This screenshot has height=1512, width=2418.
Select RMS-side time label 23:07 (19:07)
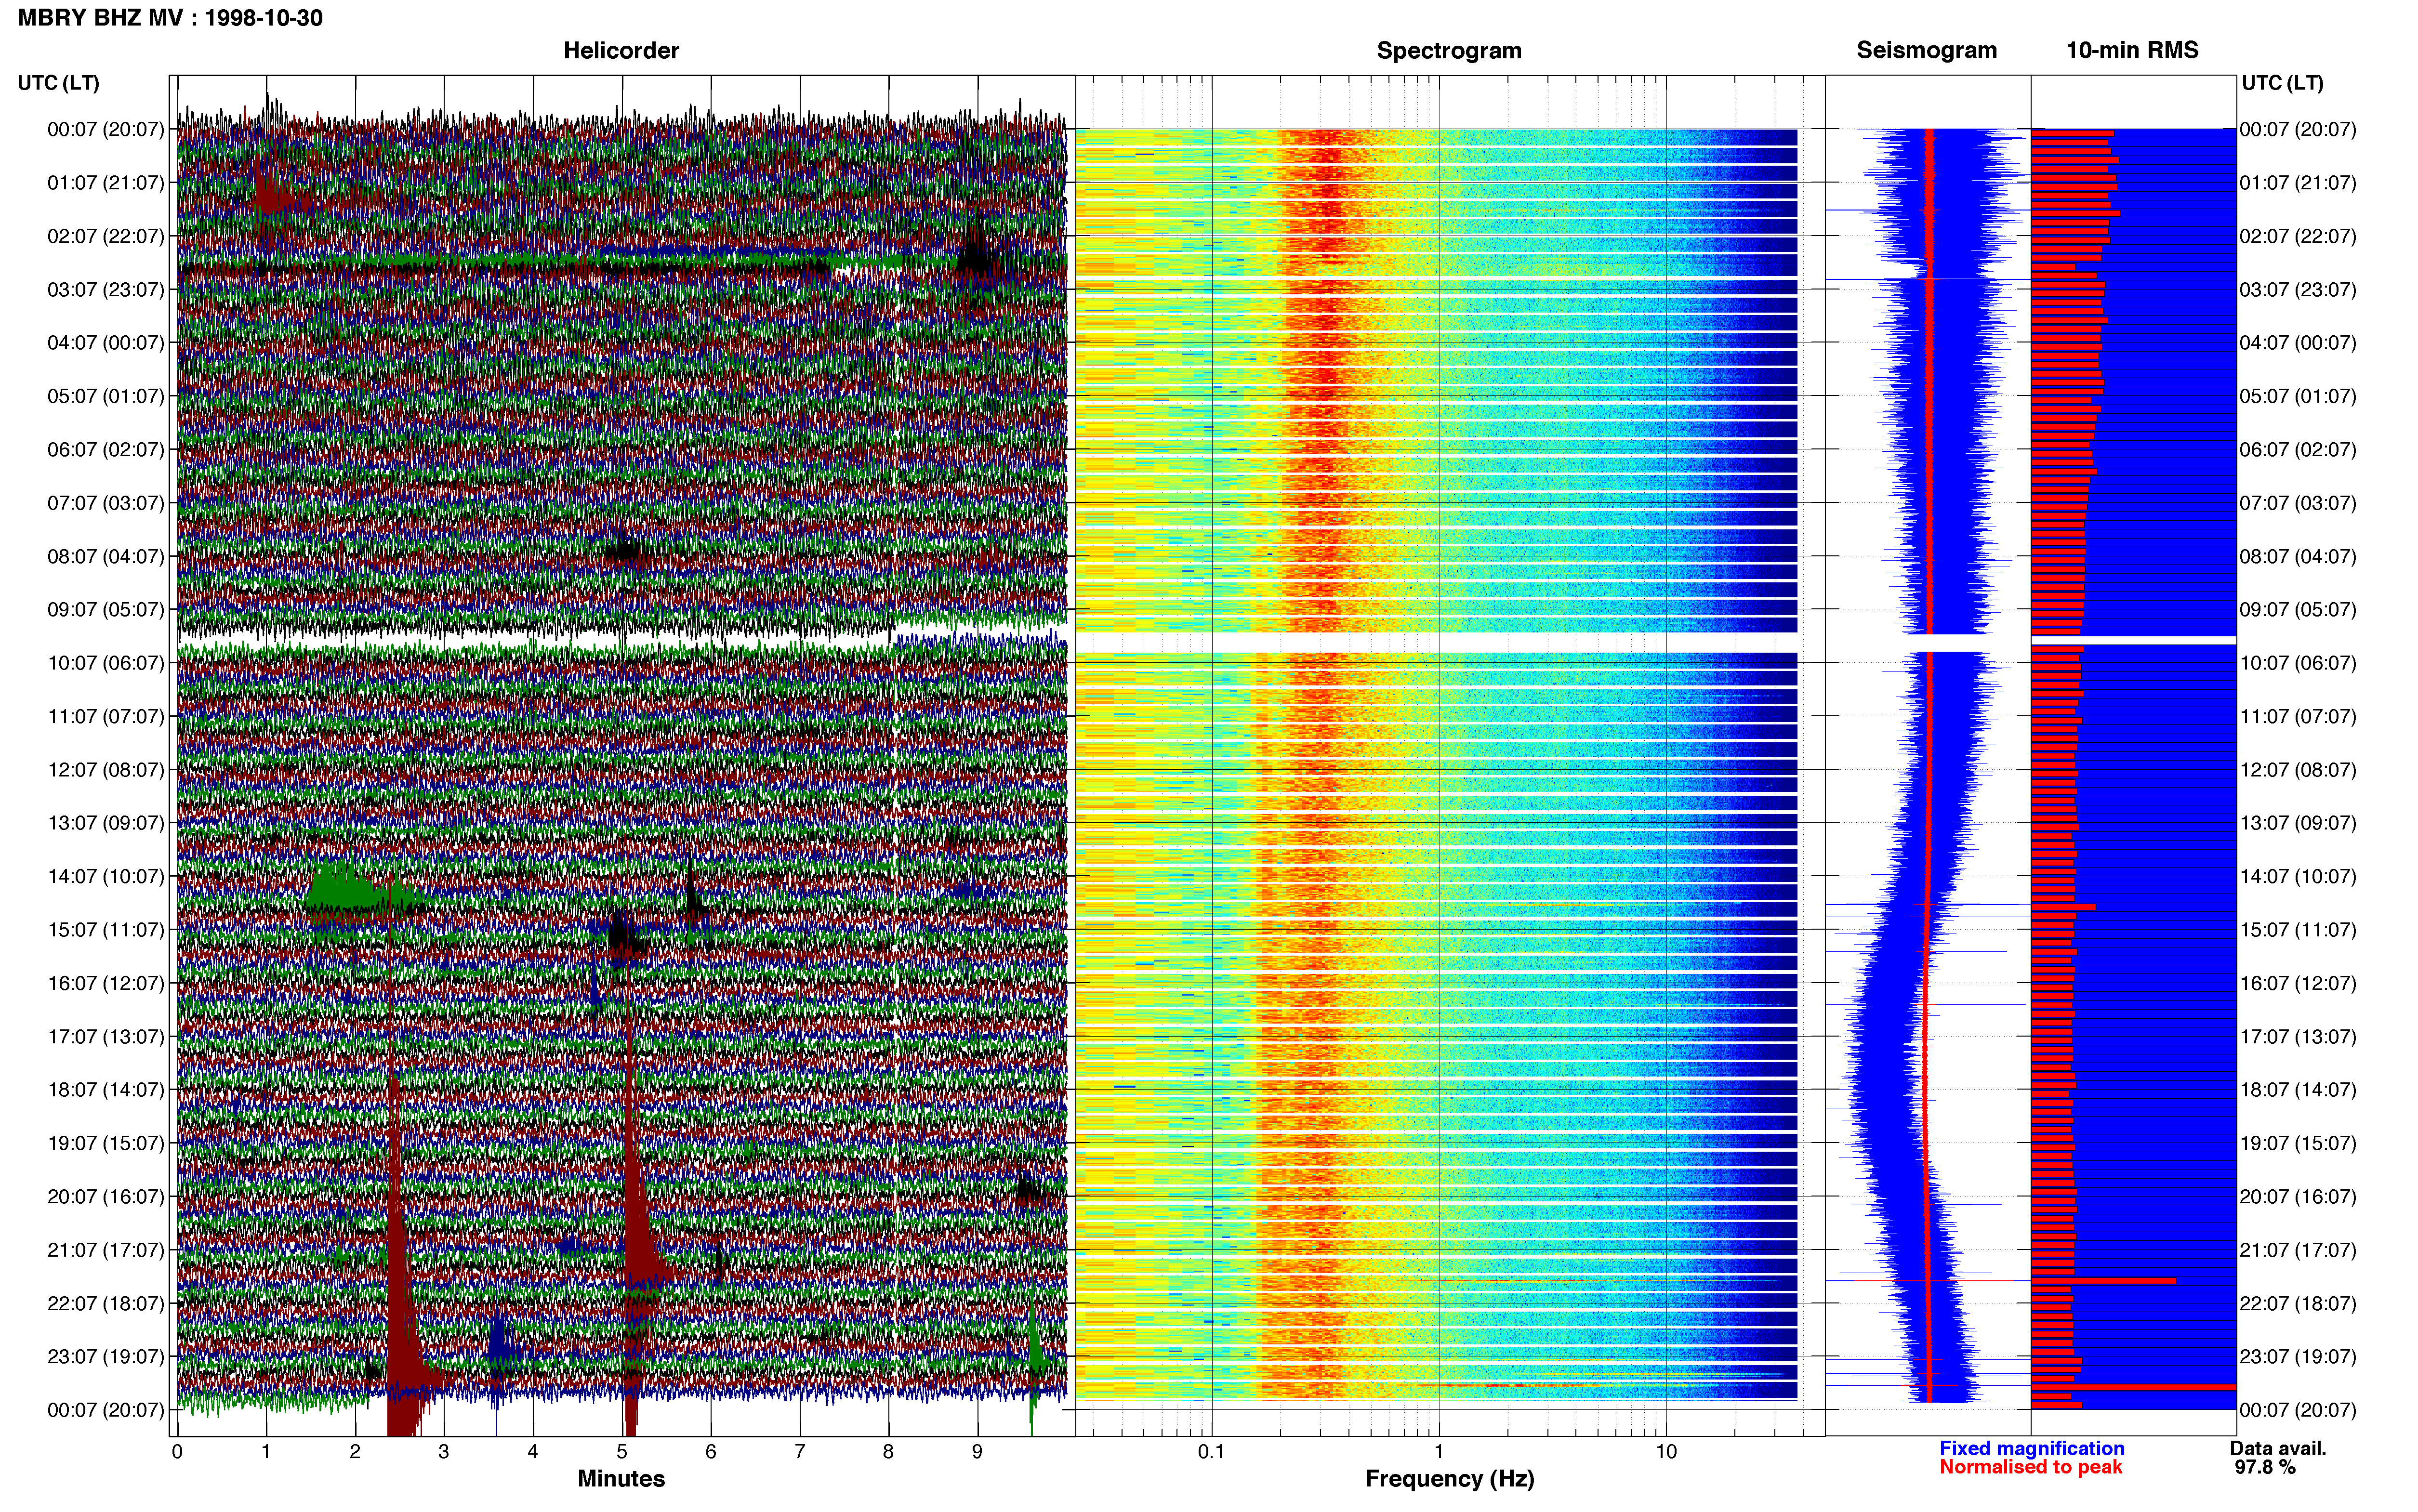coord(2298,1357)
